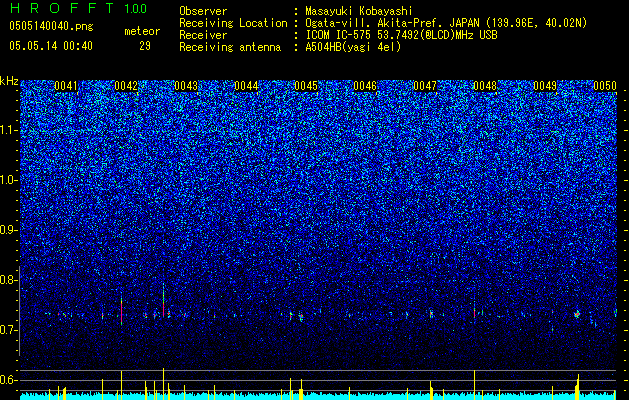
Task: Click the 0042 time marker
Action: click(126, 86)
